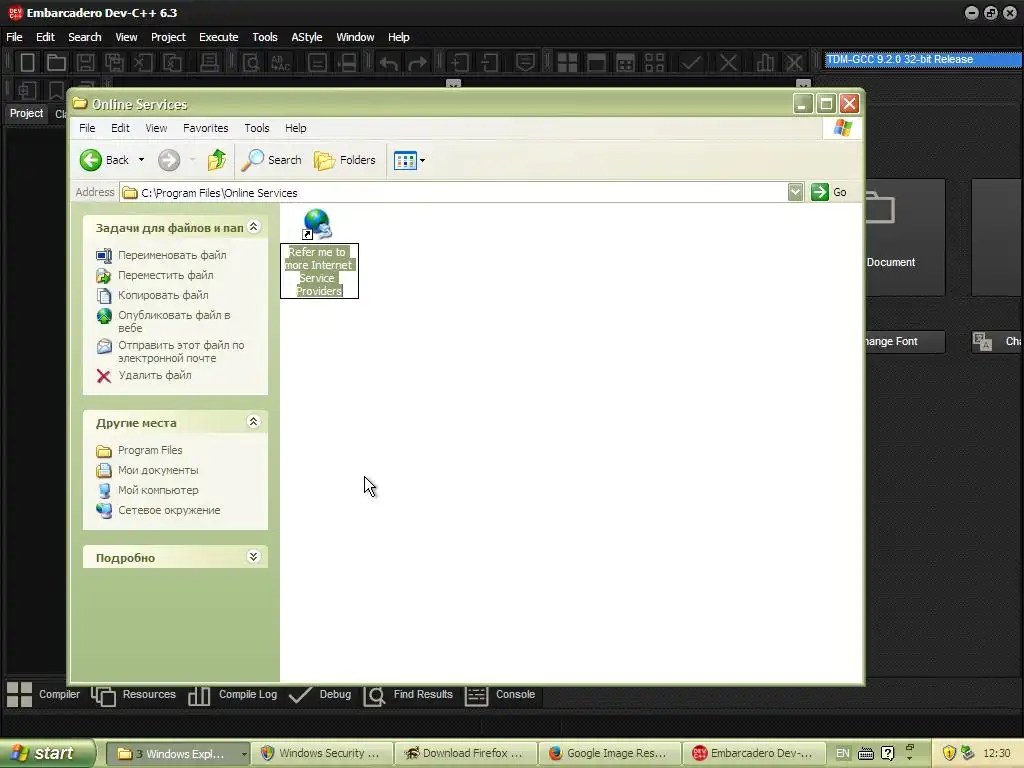Image resolution: width=1024 pixels, height=768 pixels.
Task: Click the Windows Security shield tray icon
Action: (x=949, y=753)
